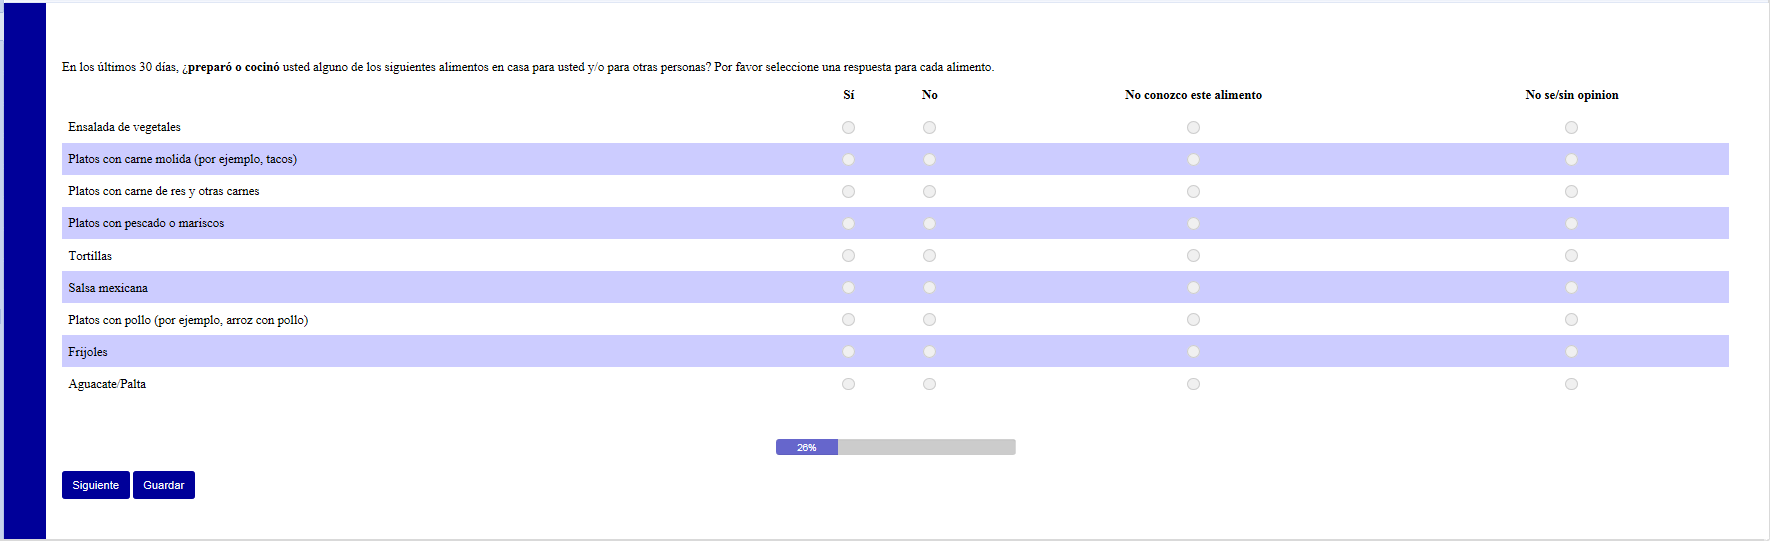Select Sí for Ensalada de vegetales
Screen dimensions: 1773x547
click(848, 128)
